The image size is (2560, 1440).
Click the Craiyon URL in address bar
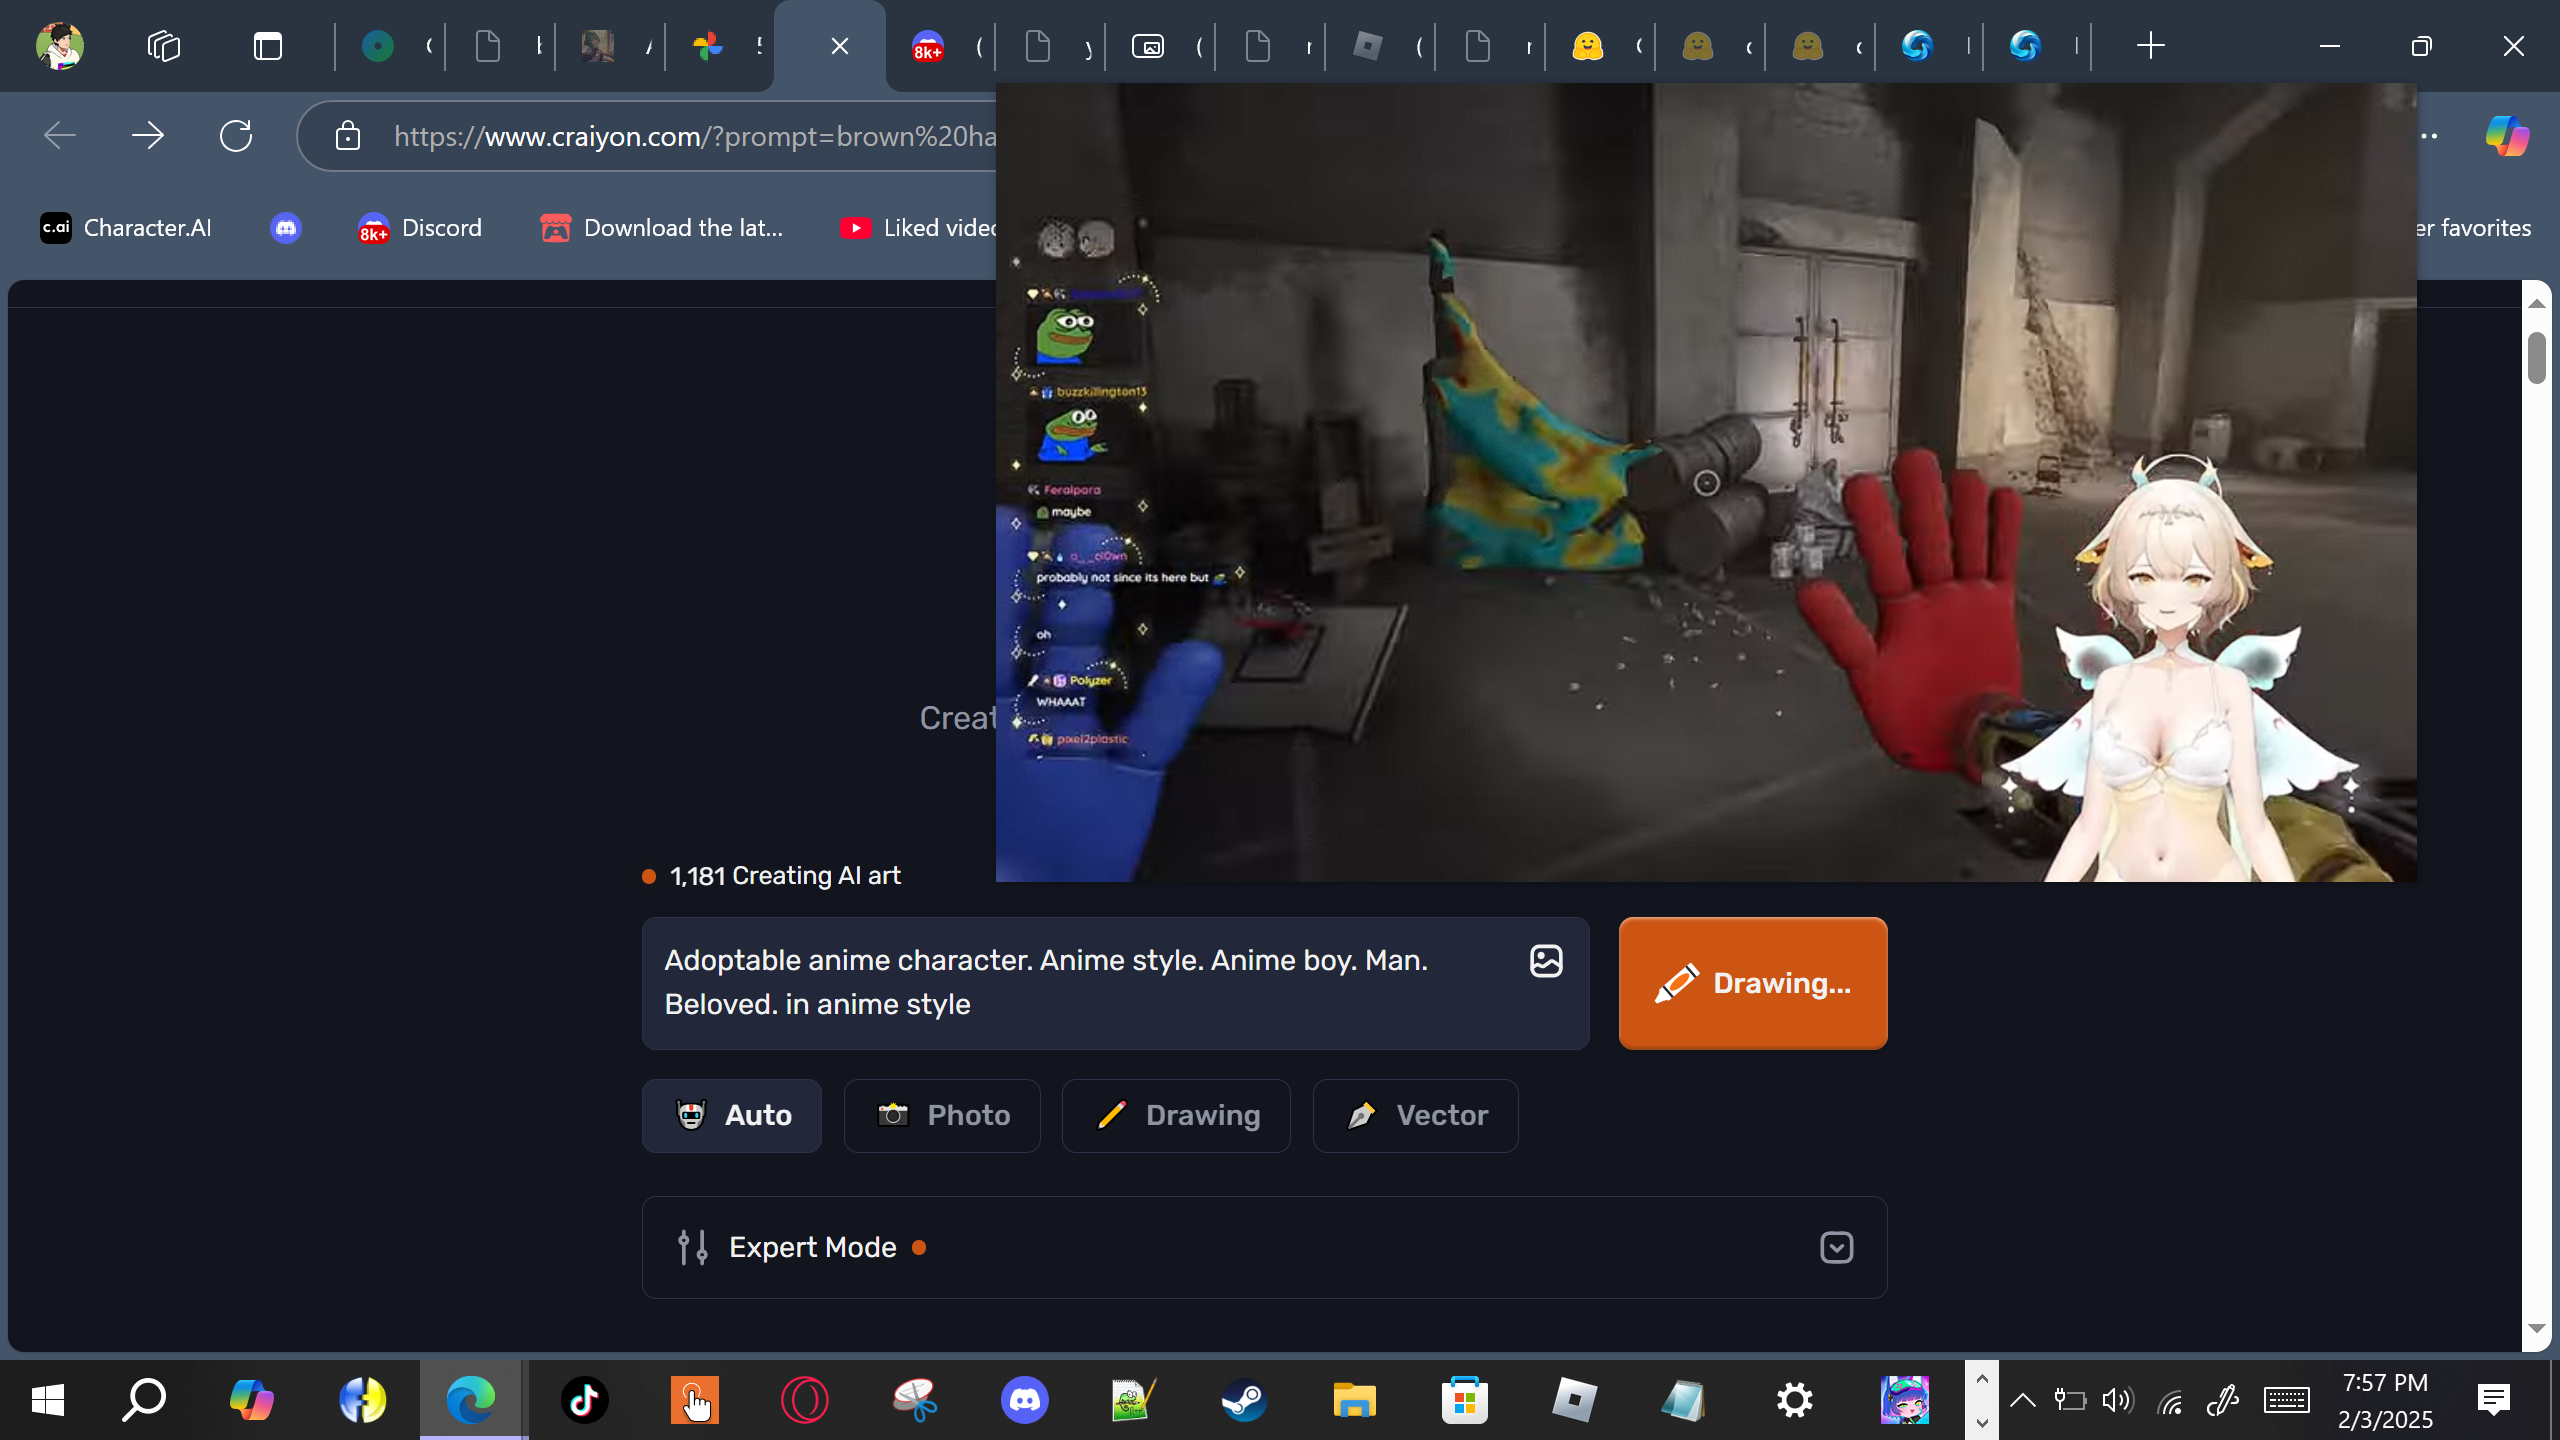click(x=694, y=136)
